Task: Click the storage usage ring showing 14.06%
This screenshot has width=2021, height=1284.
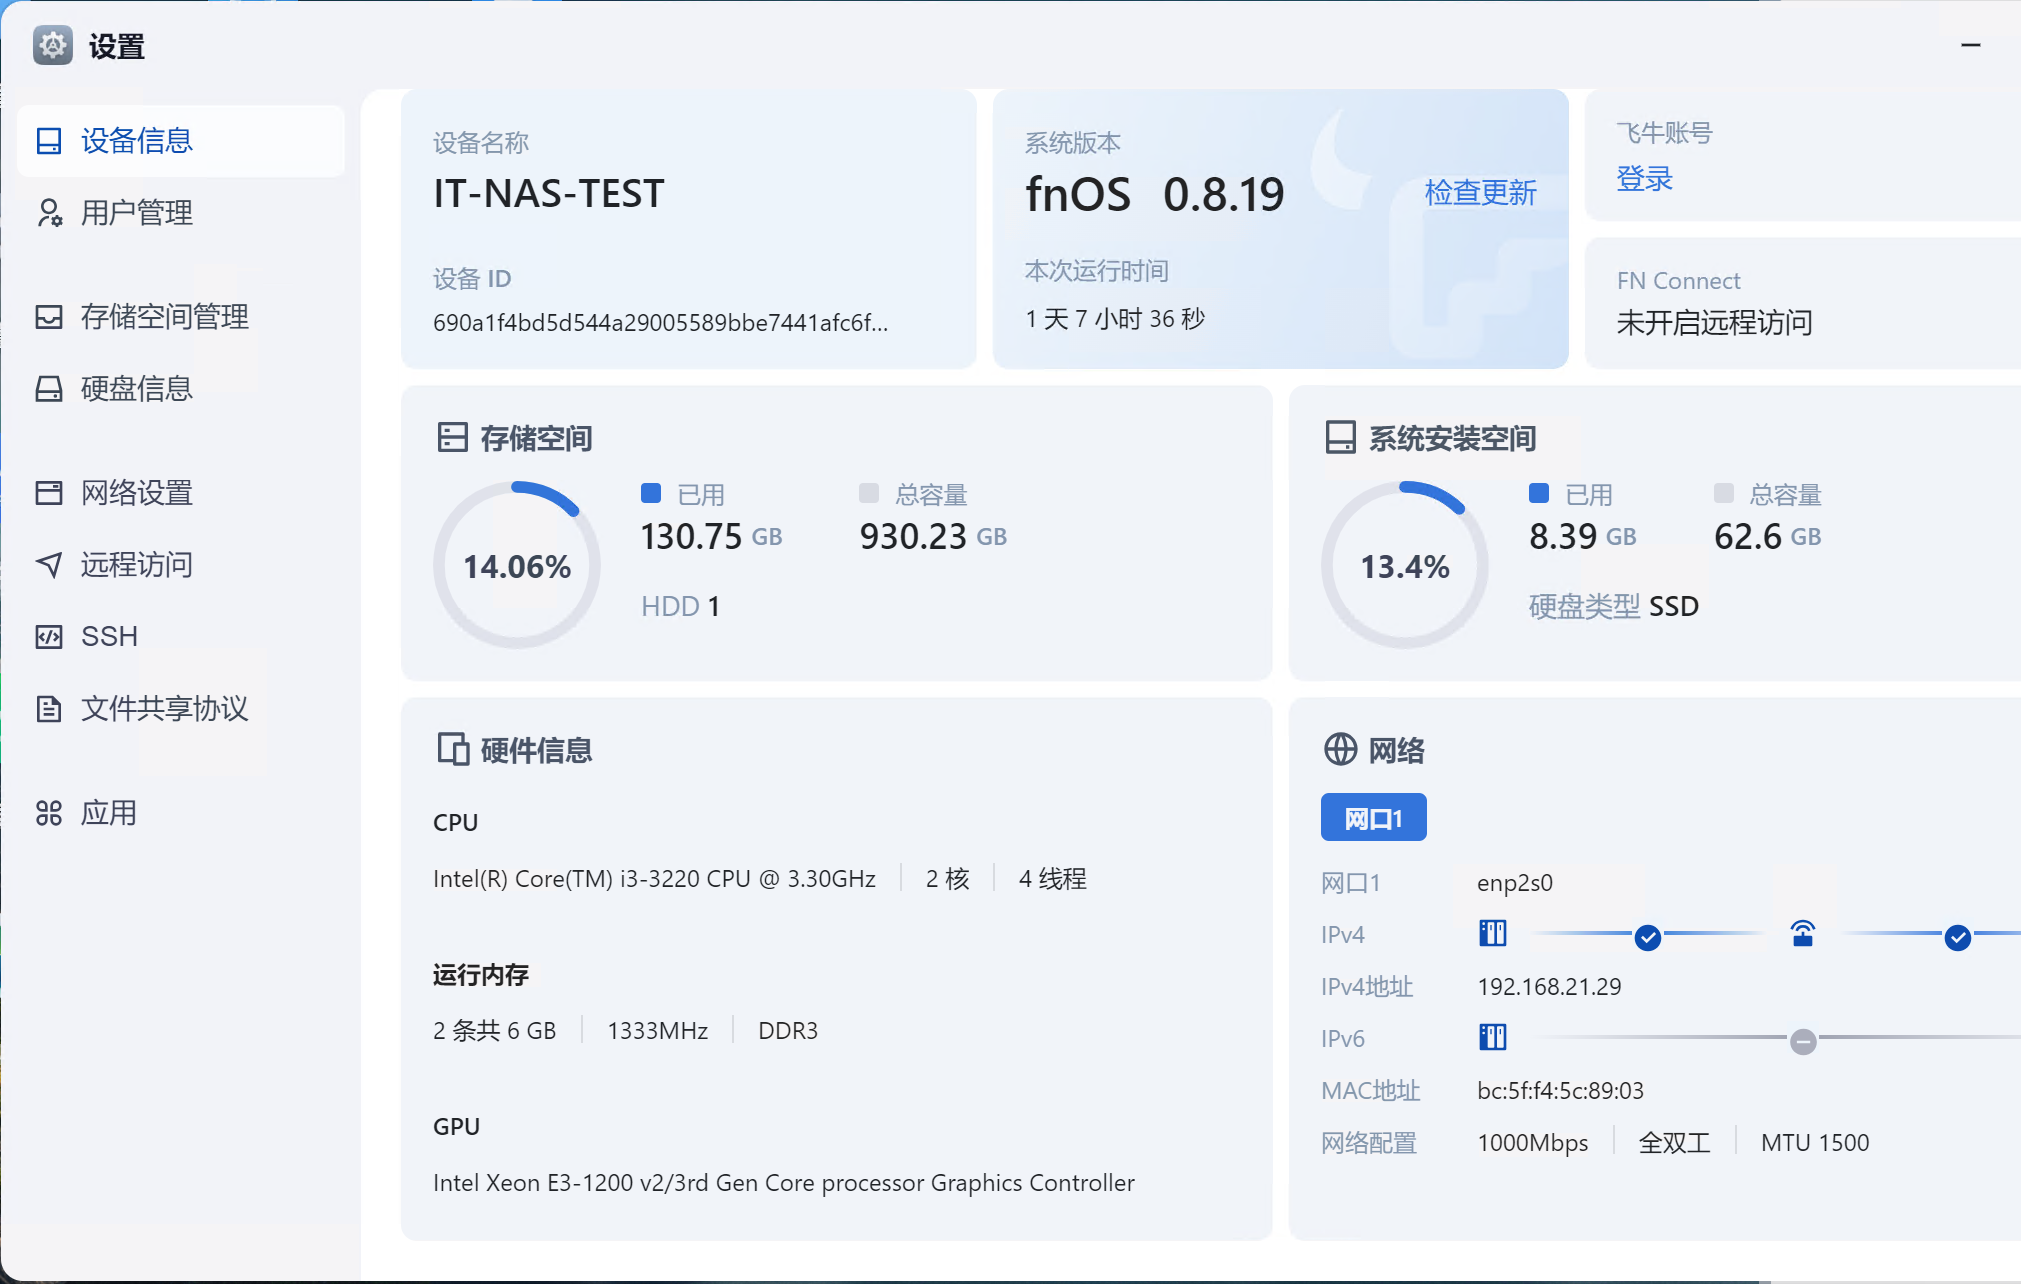Action: [517, 565]
